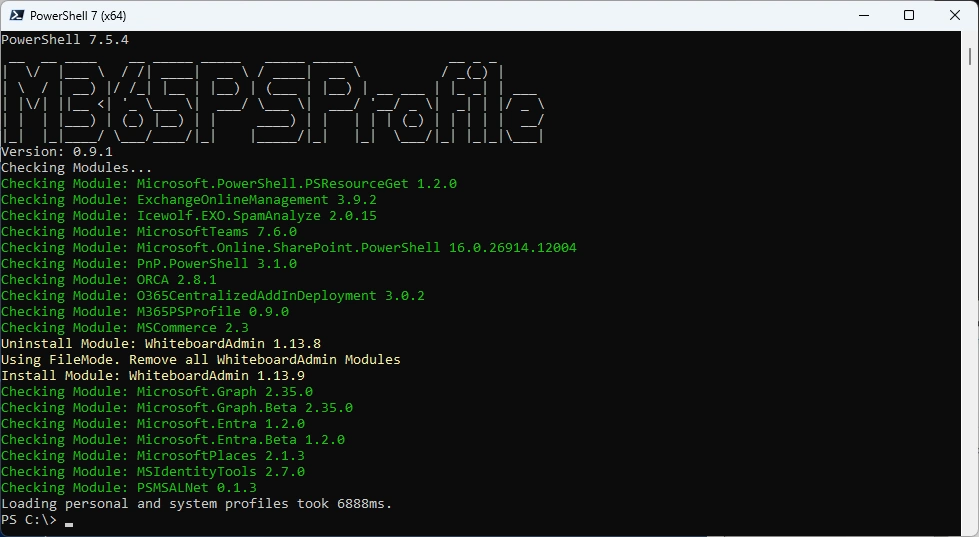The image size is (979, 537).
Task: Click the PowerShell icon in the title bar
Action: coord(16,16)
